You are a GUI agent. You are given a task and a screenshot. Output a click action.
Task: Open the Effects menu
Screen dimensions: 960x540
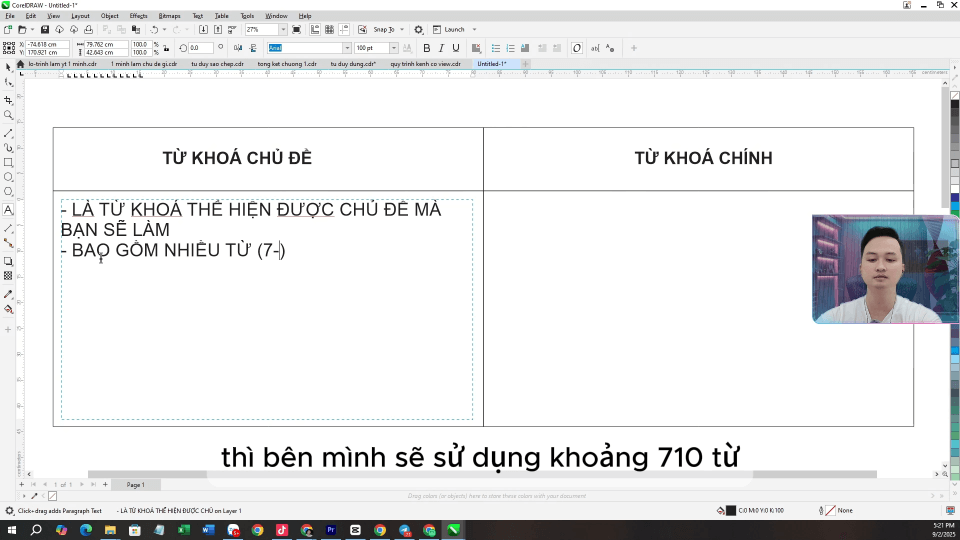tap(138, 16)
